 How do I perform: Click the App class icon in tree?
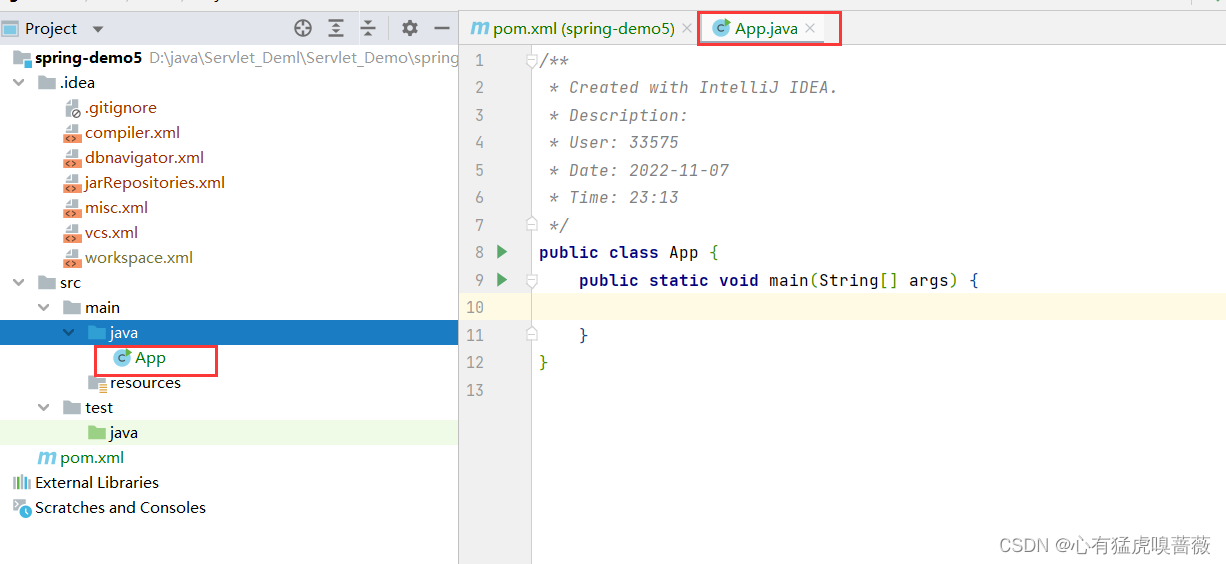pyautogui.click(x=122, y=358)
